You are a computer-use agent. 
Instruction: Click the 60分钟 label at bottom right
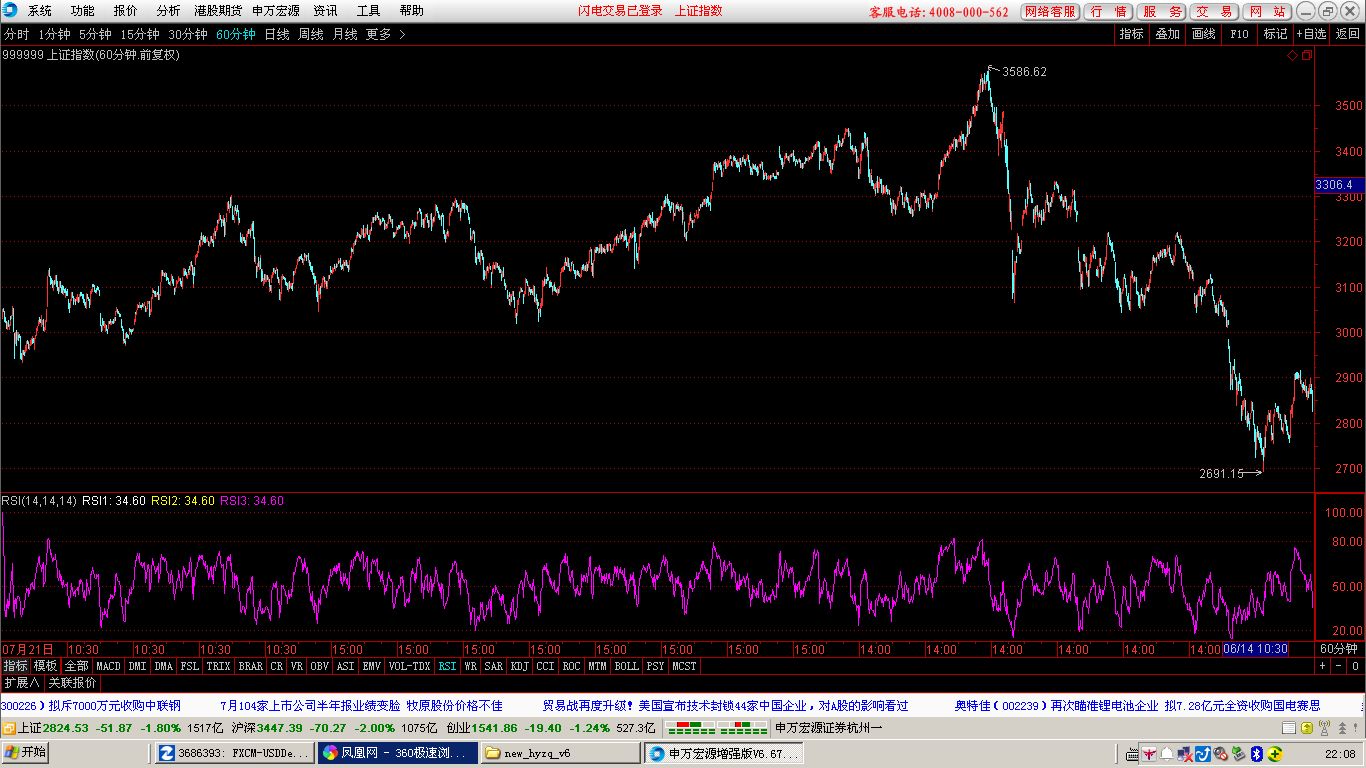1339,649
